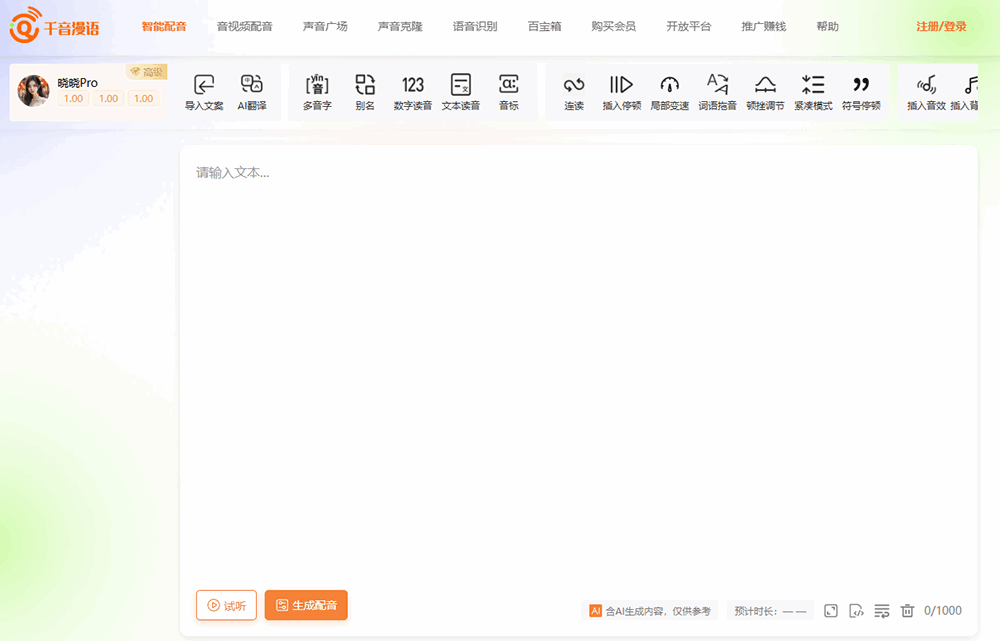Select the 音标 phonetic symbol tool
Image resolution: width=1000 pixels, height=641 pixels.
(x=508, y=92)
